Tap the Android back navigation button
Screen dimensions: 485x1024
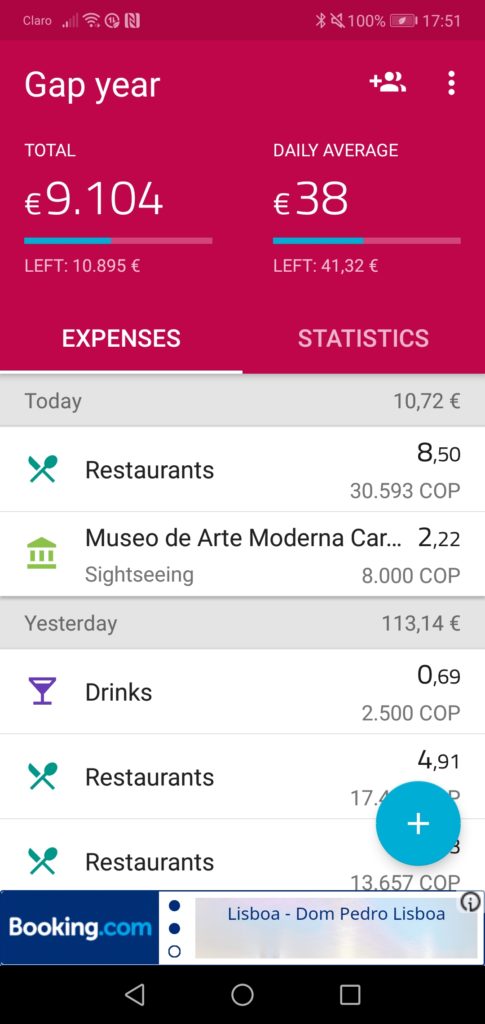pyautogui.click(x=134, y=995)
